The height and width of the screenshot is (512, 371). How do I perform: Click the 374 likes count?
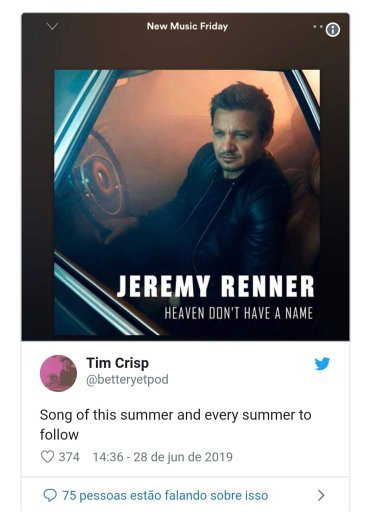tap(69, 457)
